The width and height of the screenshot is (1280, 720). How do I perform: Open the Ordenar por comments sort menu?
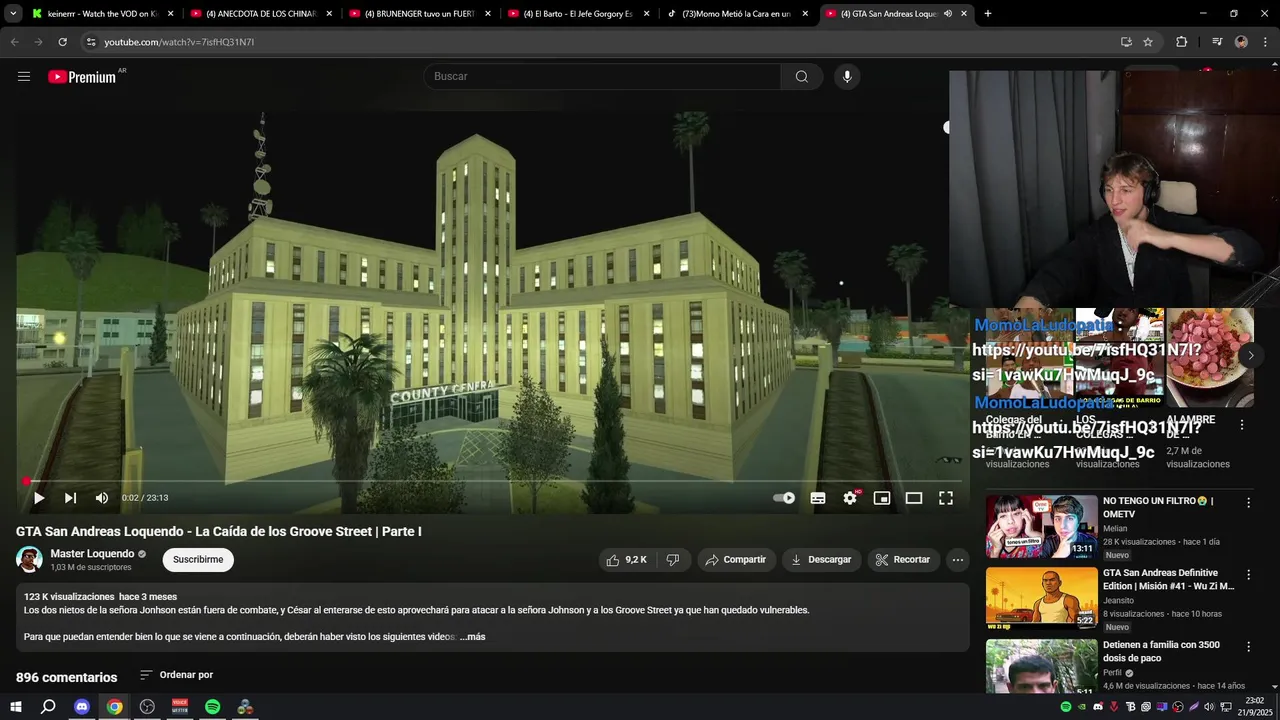(176, 675)
